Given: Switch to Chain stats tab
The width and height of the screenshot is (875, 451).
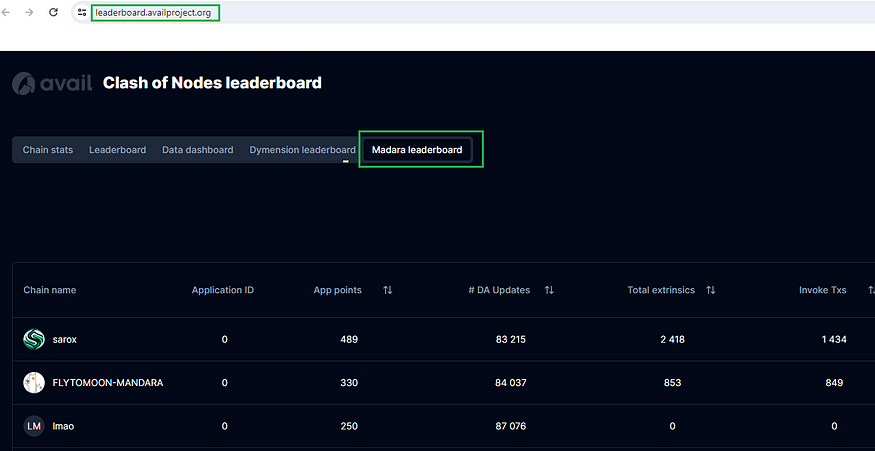Looking at the screenshot, I should (47, 150).
